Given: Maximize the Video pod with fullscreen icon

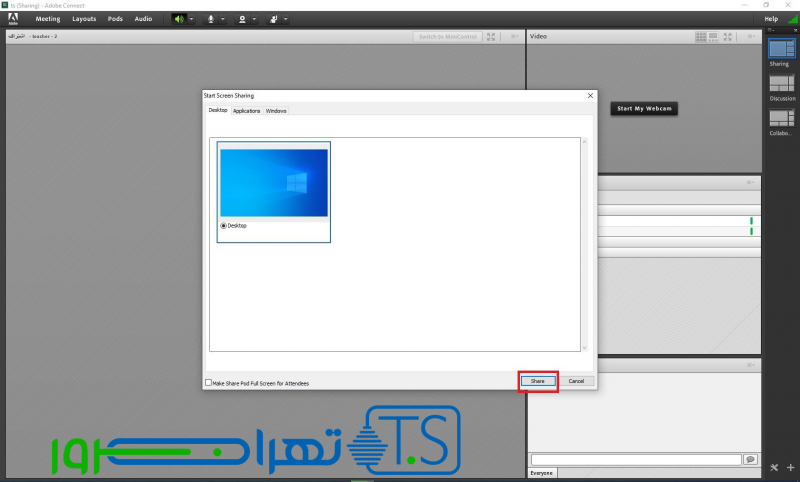Looking at the screenshot, I should point(731,36).
